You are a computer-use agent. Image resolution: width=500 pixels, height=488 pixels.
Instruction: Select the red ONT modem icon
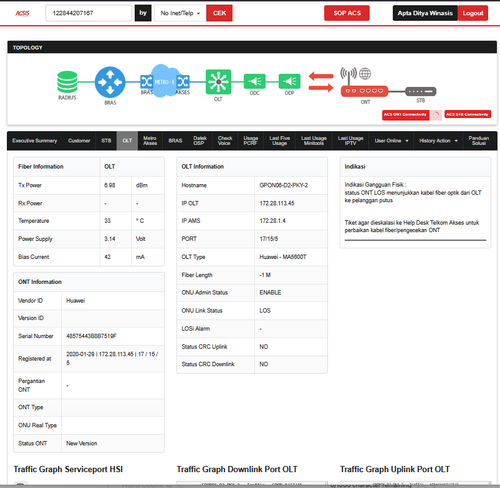click(364, 91)
